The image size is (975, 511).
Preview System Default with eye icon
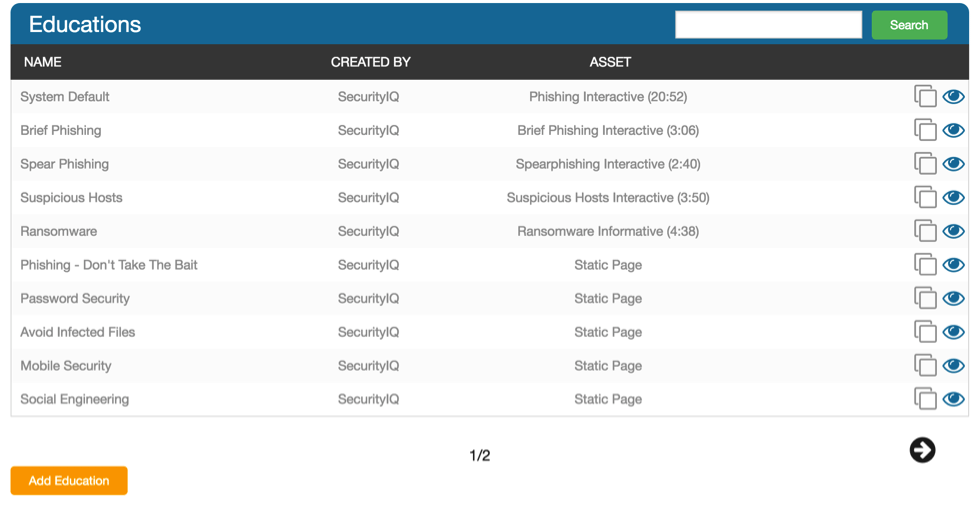953,97
